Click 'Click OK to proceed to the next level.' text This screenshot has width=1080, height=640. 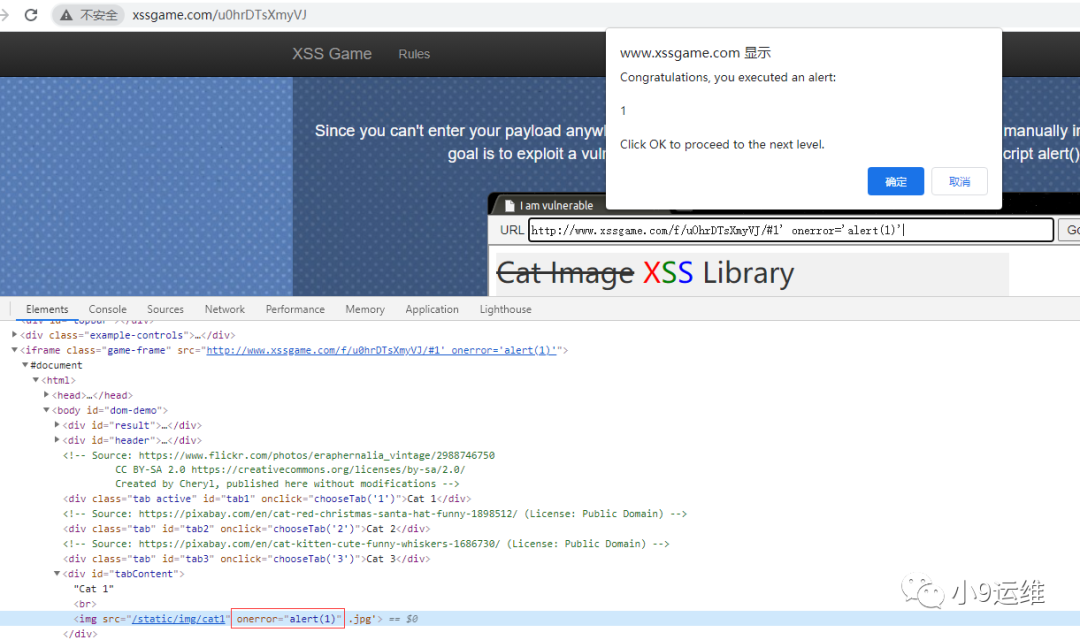click(722, 144)
